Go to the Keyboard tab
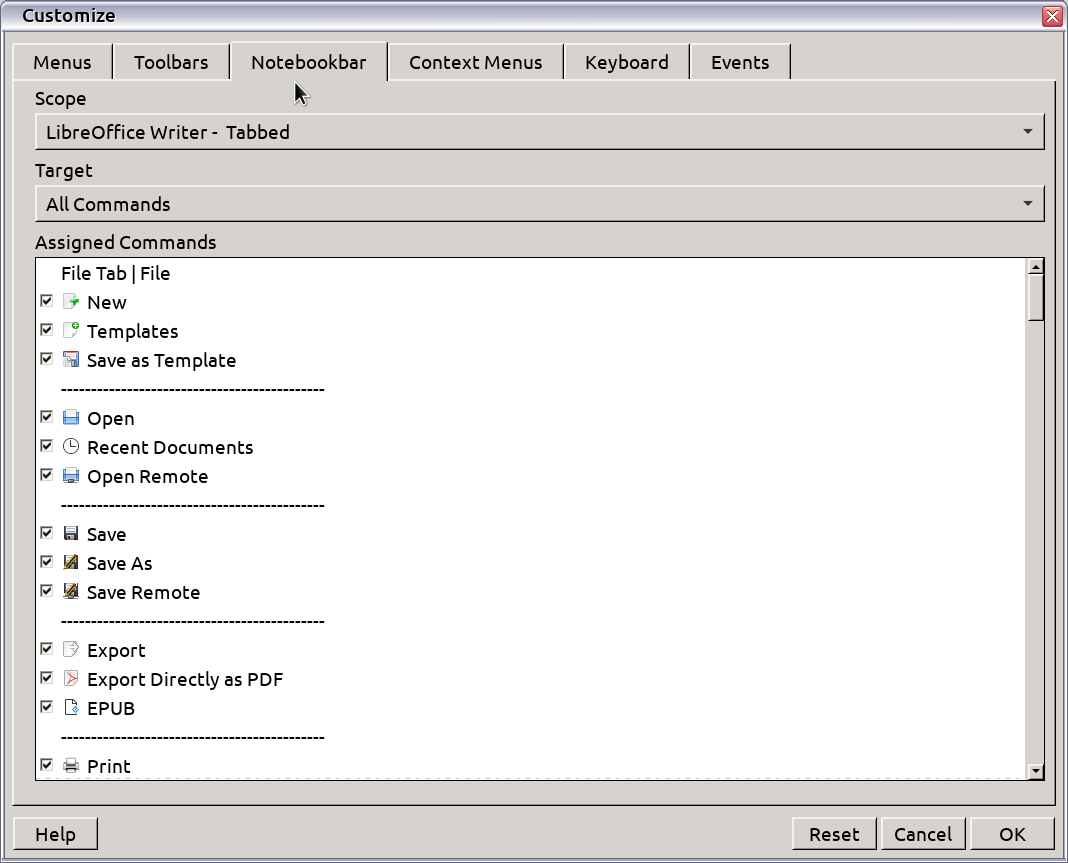Screen dimensions: 1068x863 point(627,62)
